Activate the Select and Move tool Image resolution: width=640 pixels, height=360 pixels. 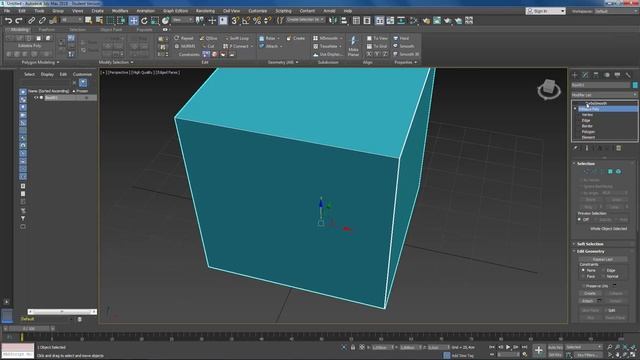coord(133,20)
